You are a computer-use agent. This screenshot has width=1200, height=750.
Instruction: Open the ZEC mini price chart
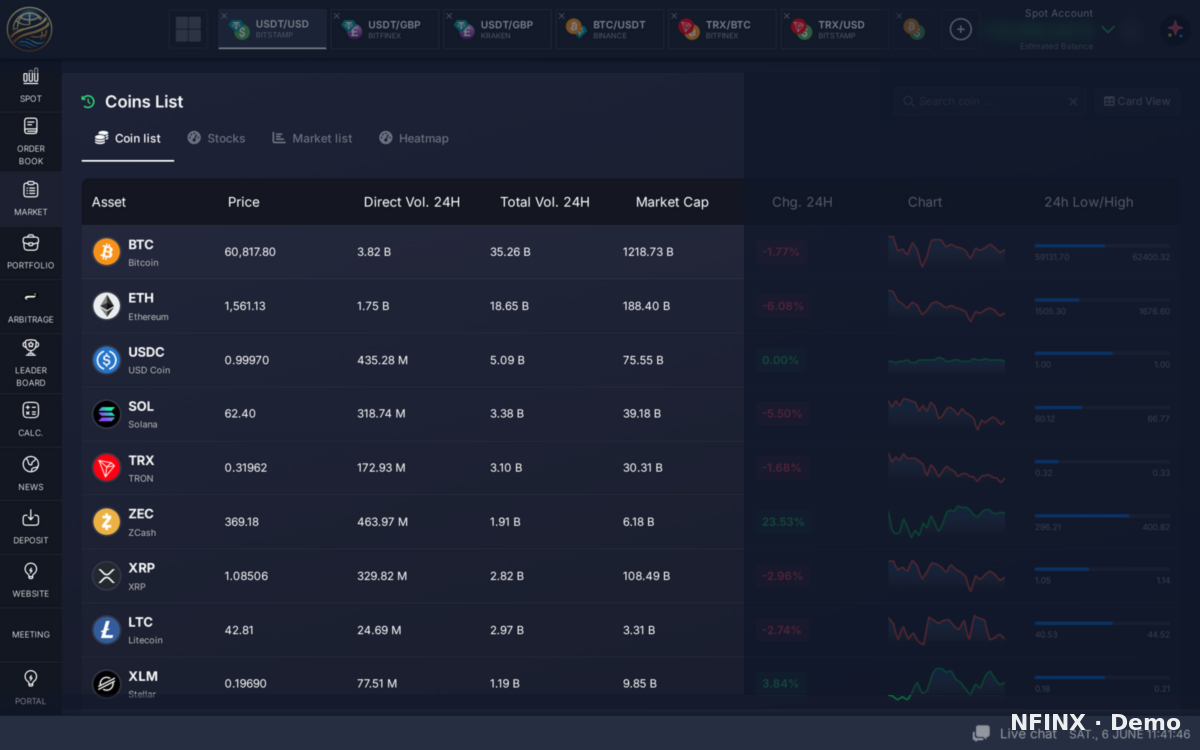(x=947, y=522)
